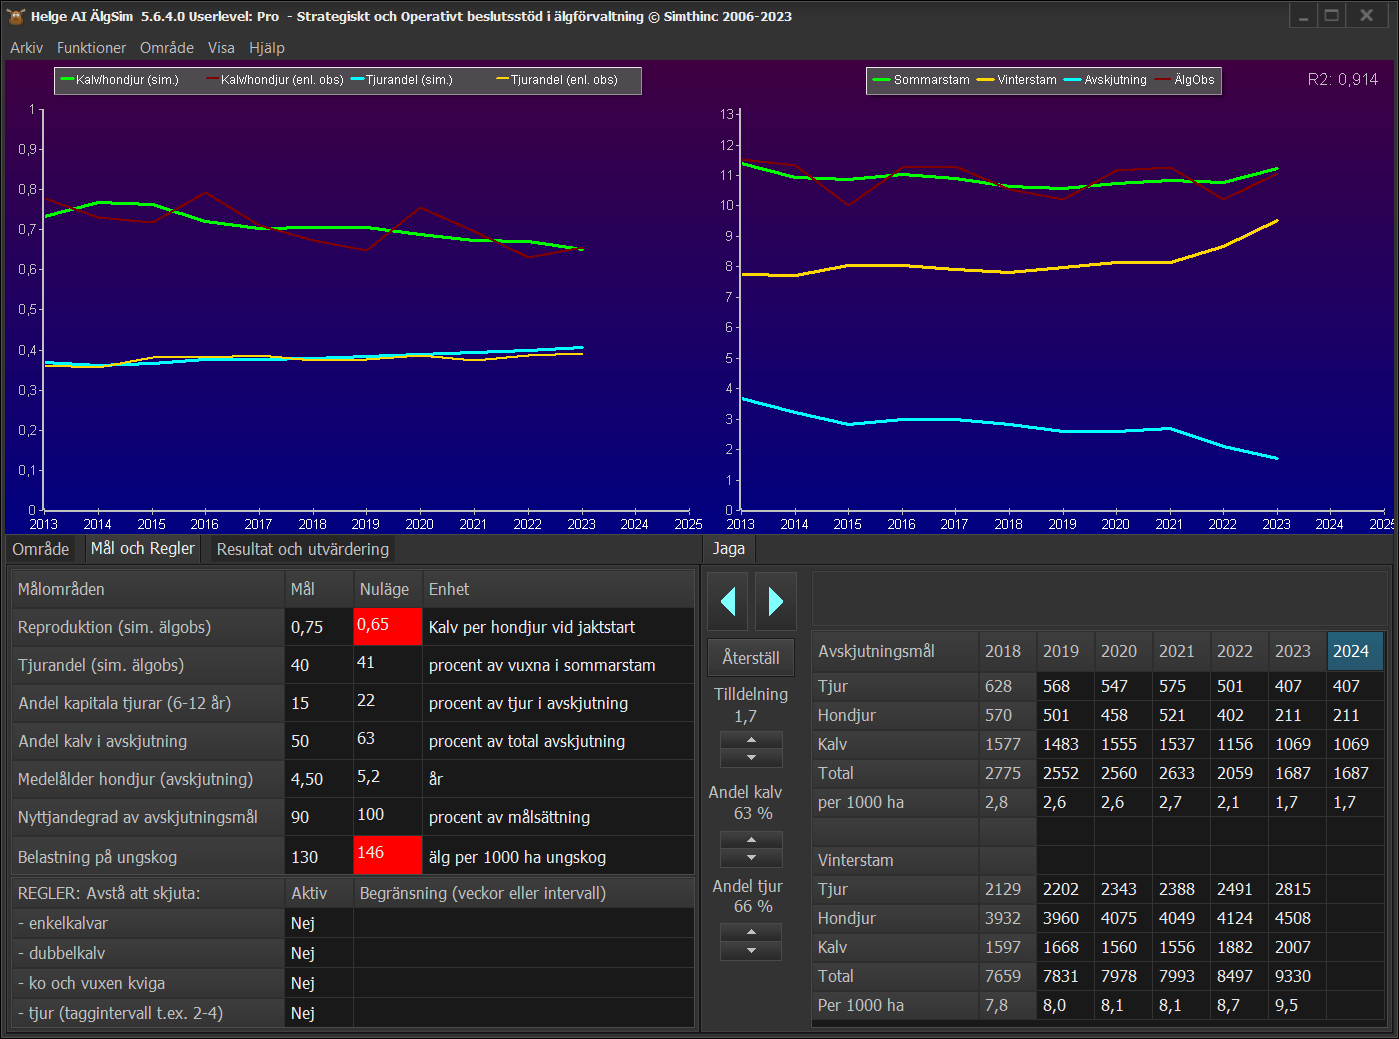
Task: Open the Funktioner menu
Action: pos(91,47)
